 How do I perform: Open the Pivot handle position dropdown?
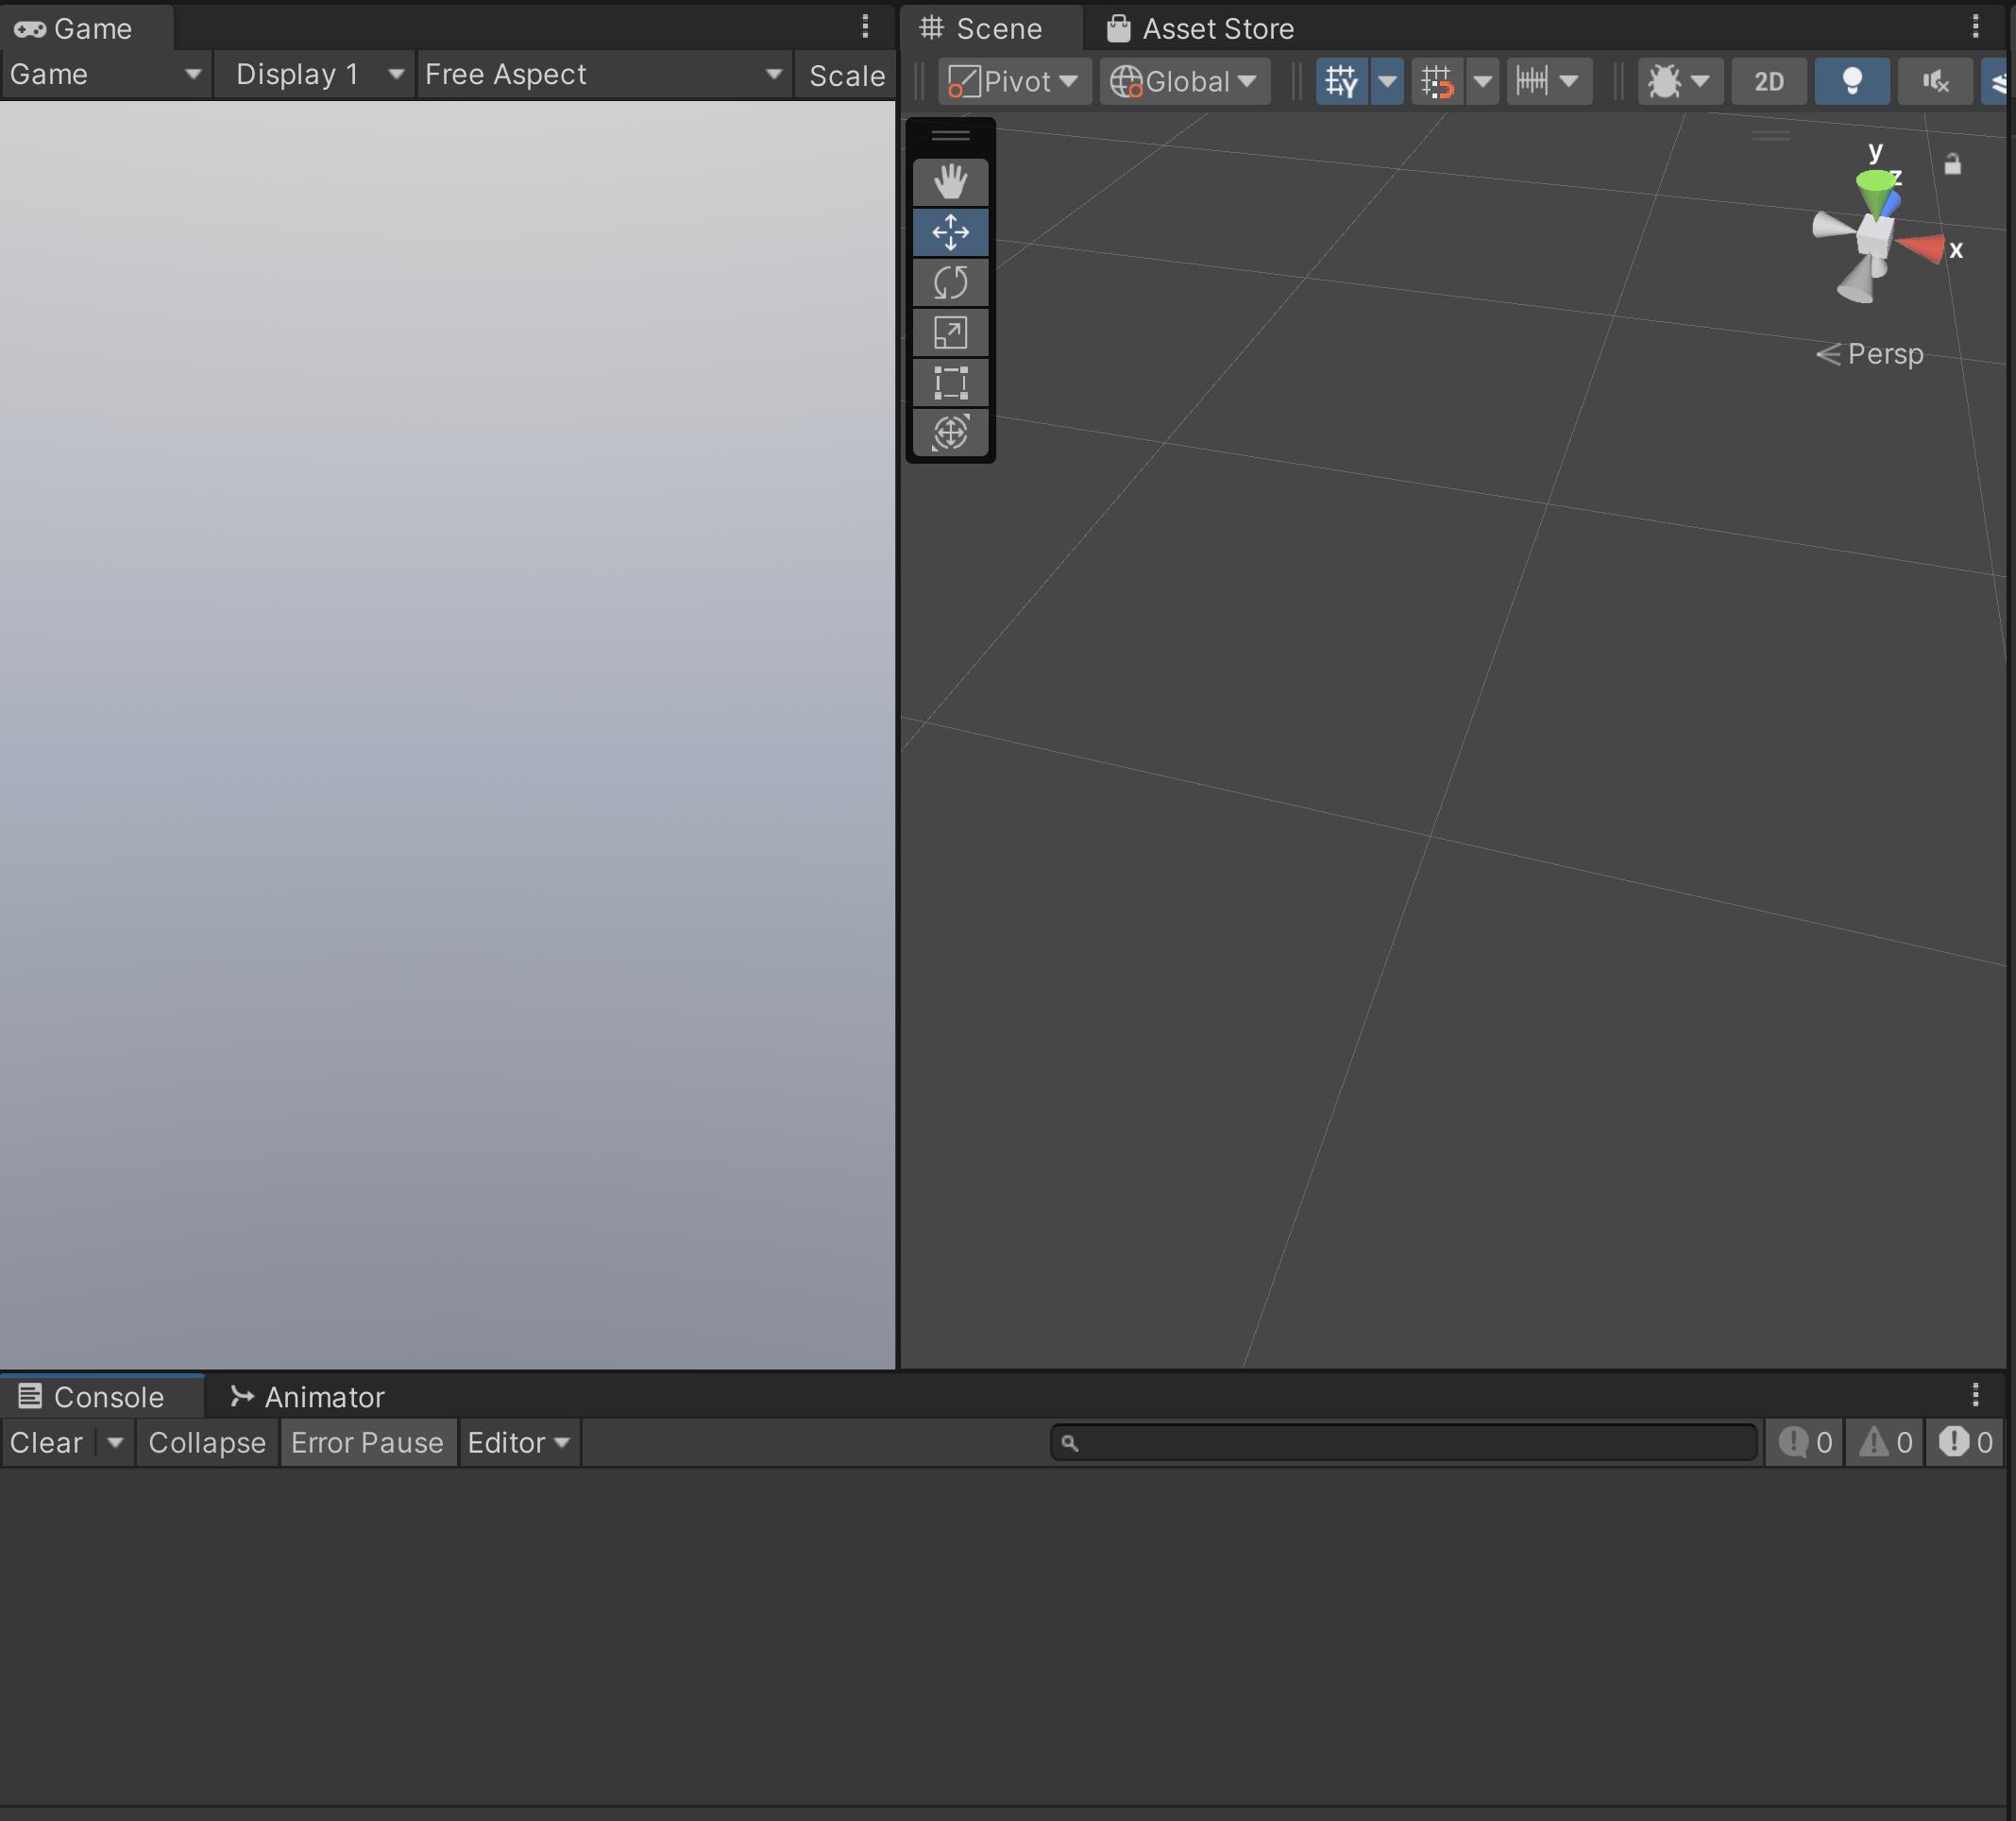click(1013, 81)
